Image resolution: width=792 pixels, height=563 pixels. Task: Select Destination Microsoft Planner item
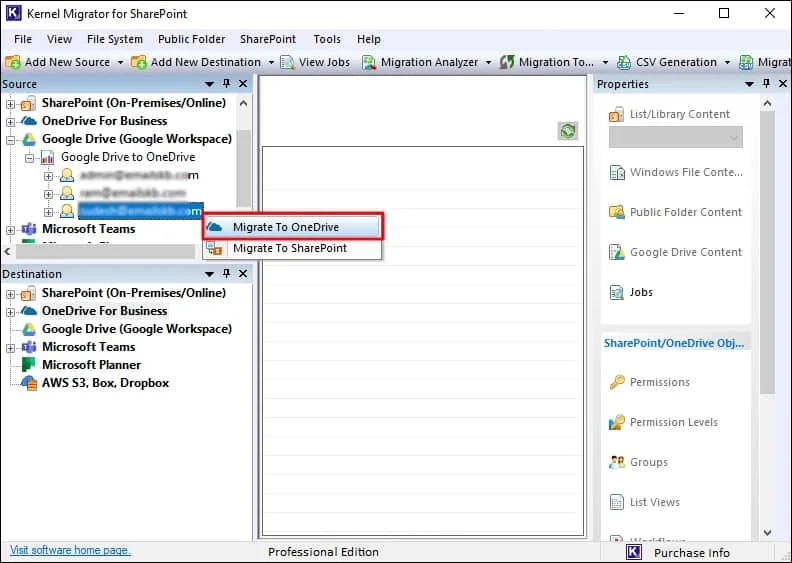(91, 365)
